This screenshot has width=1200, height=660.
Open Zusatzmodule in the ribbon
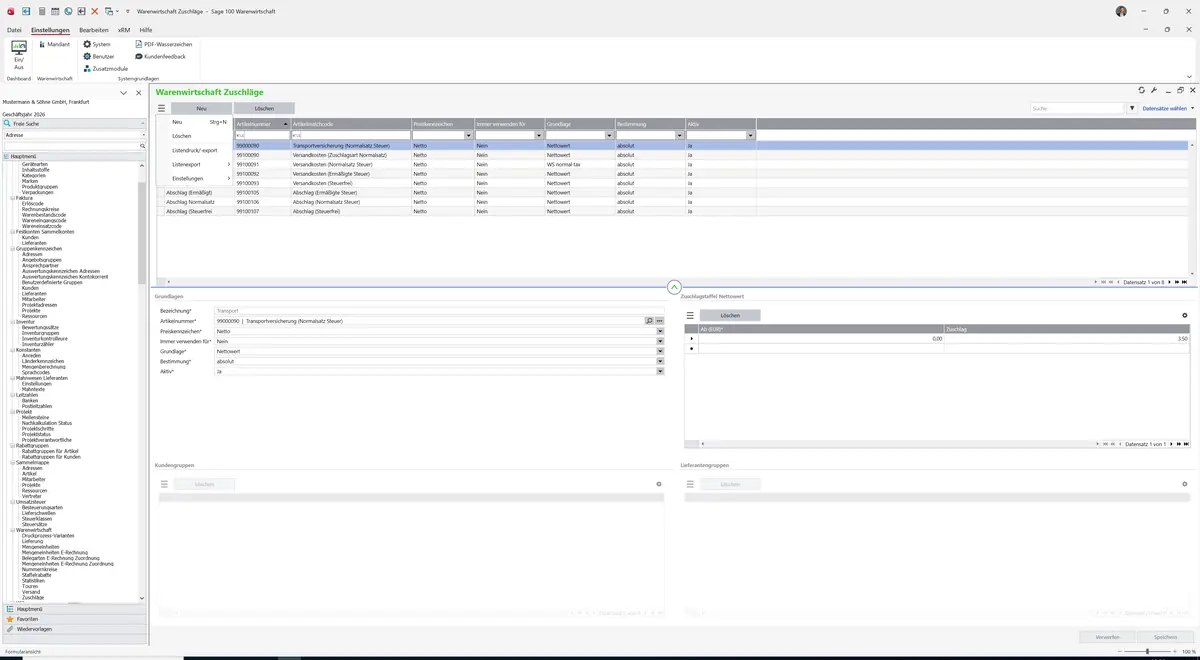pos(105,69)
